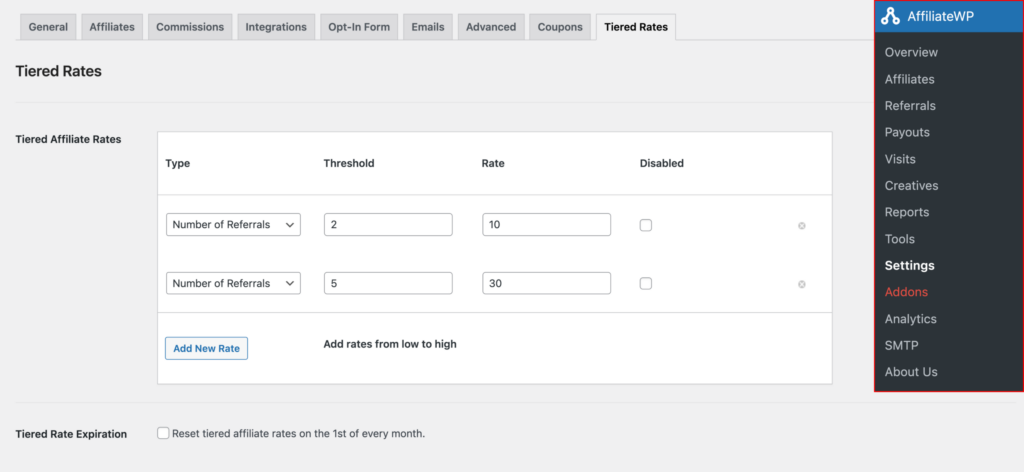The height and width of the screenshot is (472, 1024).
Task: Remove the tier with threshold 2
Action: point(801,225)
